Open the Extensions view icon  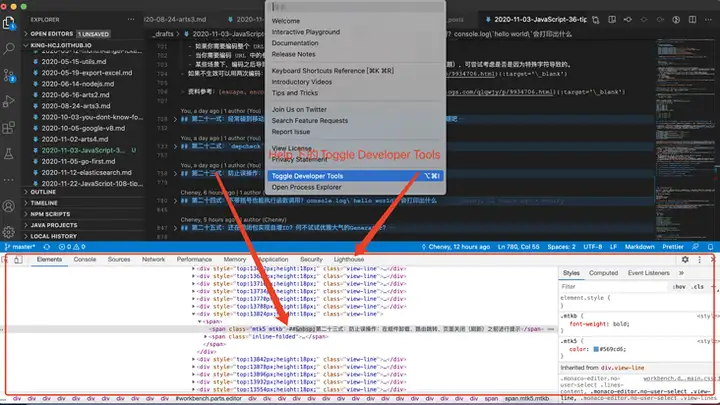tap(9, 127)
